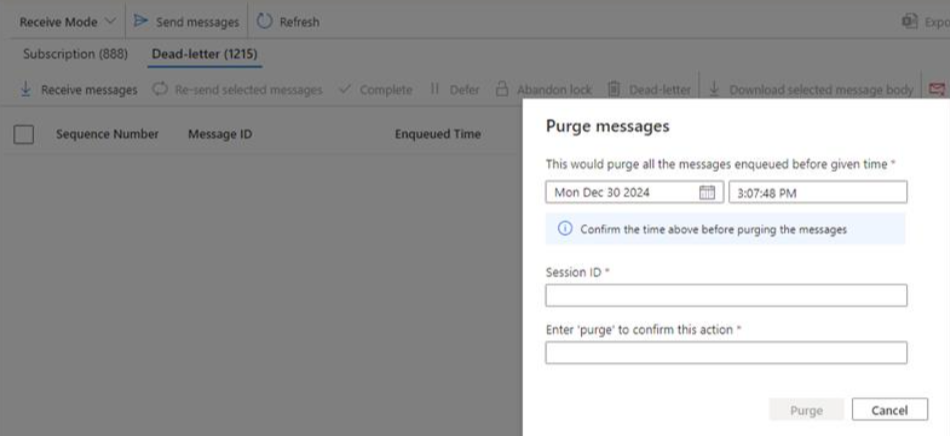Screen dimensions: 950x436
Task: Select the Dead-letter (1215) tab
Action: coord(205,54)
